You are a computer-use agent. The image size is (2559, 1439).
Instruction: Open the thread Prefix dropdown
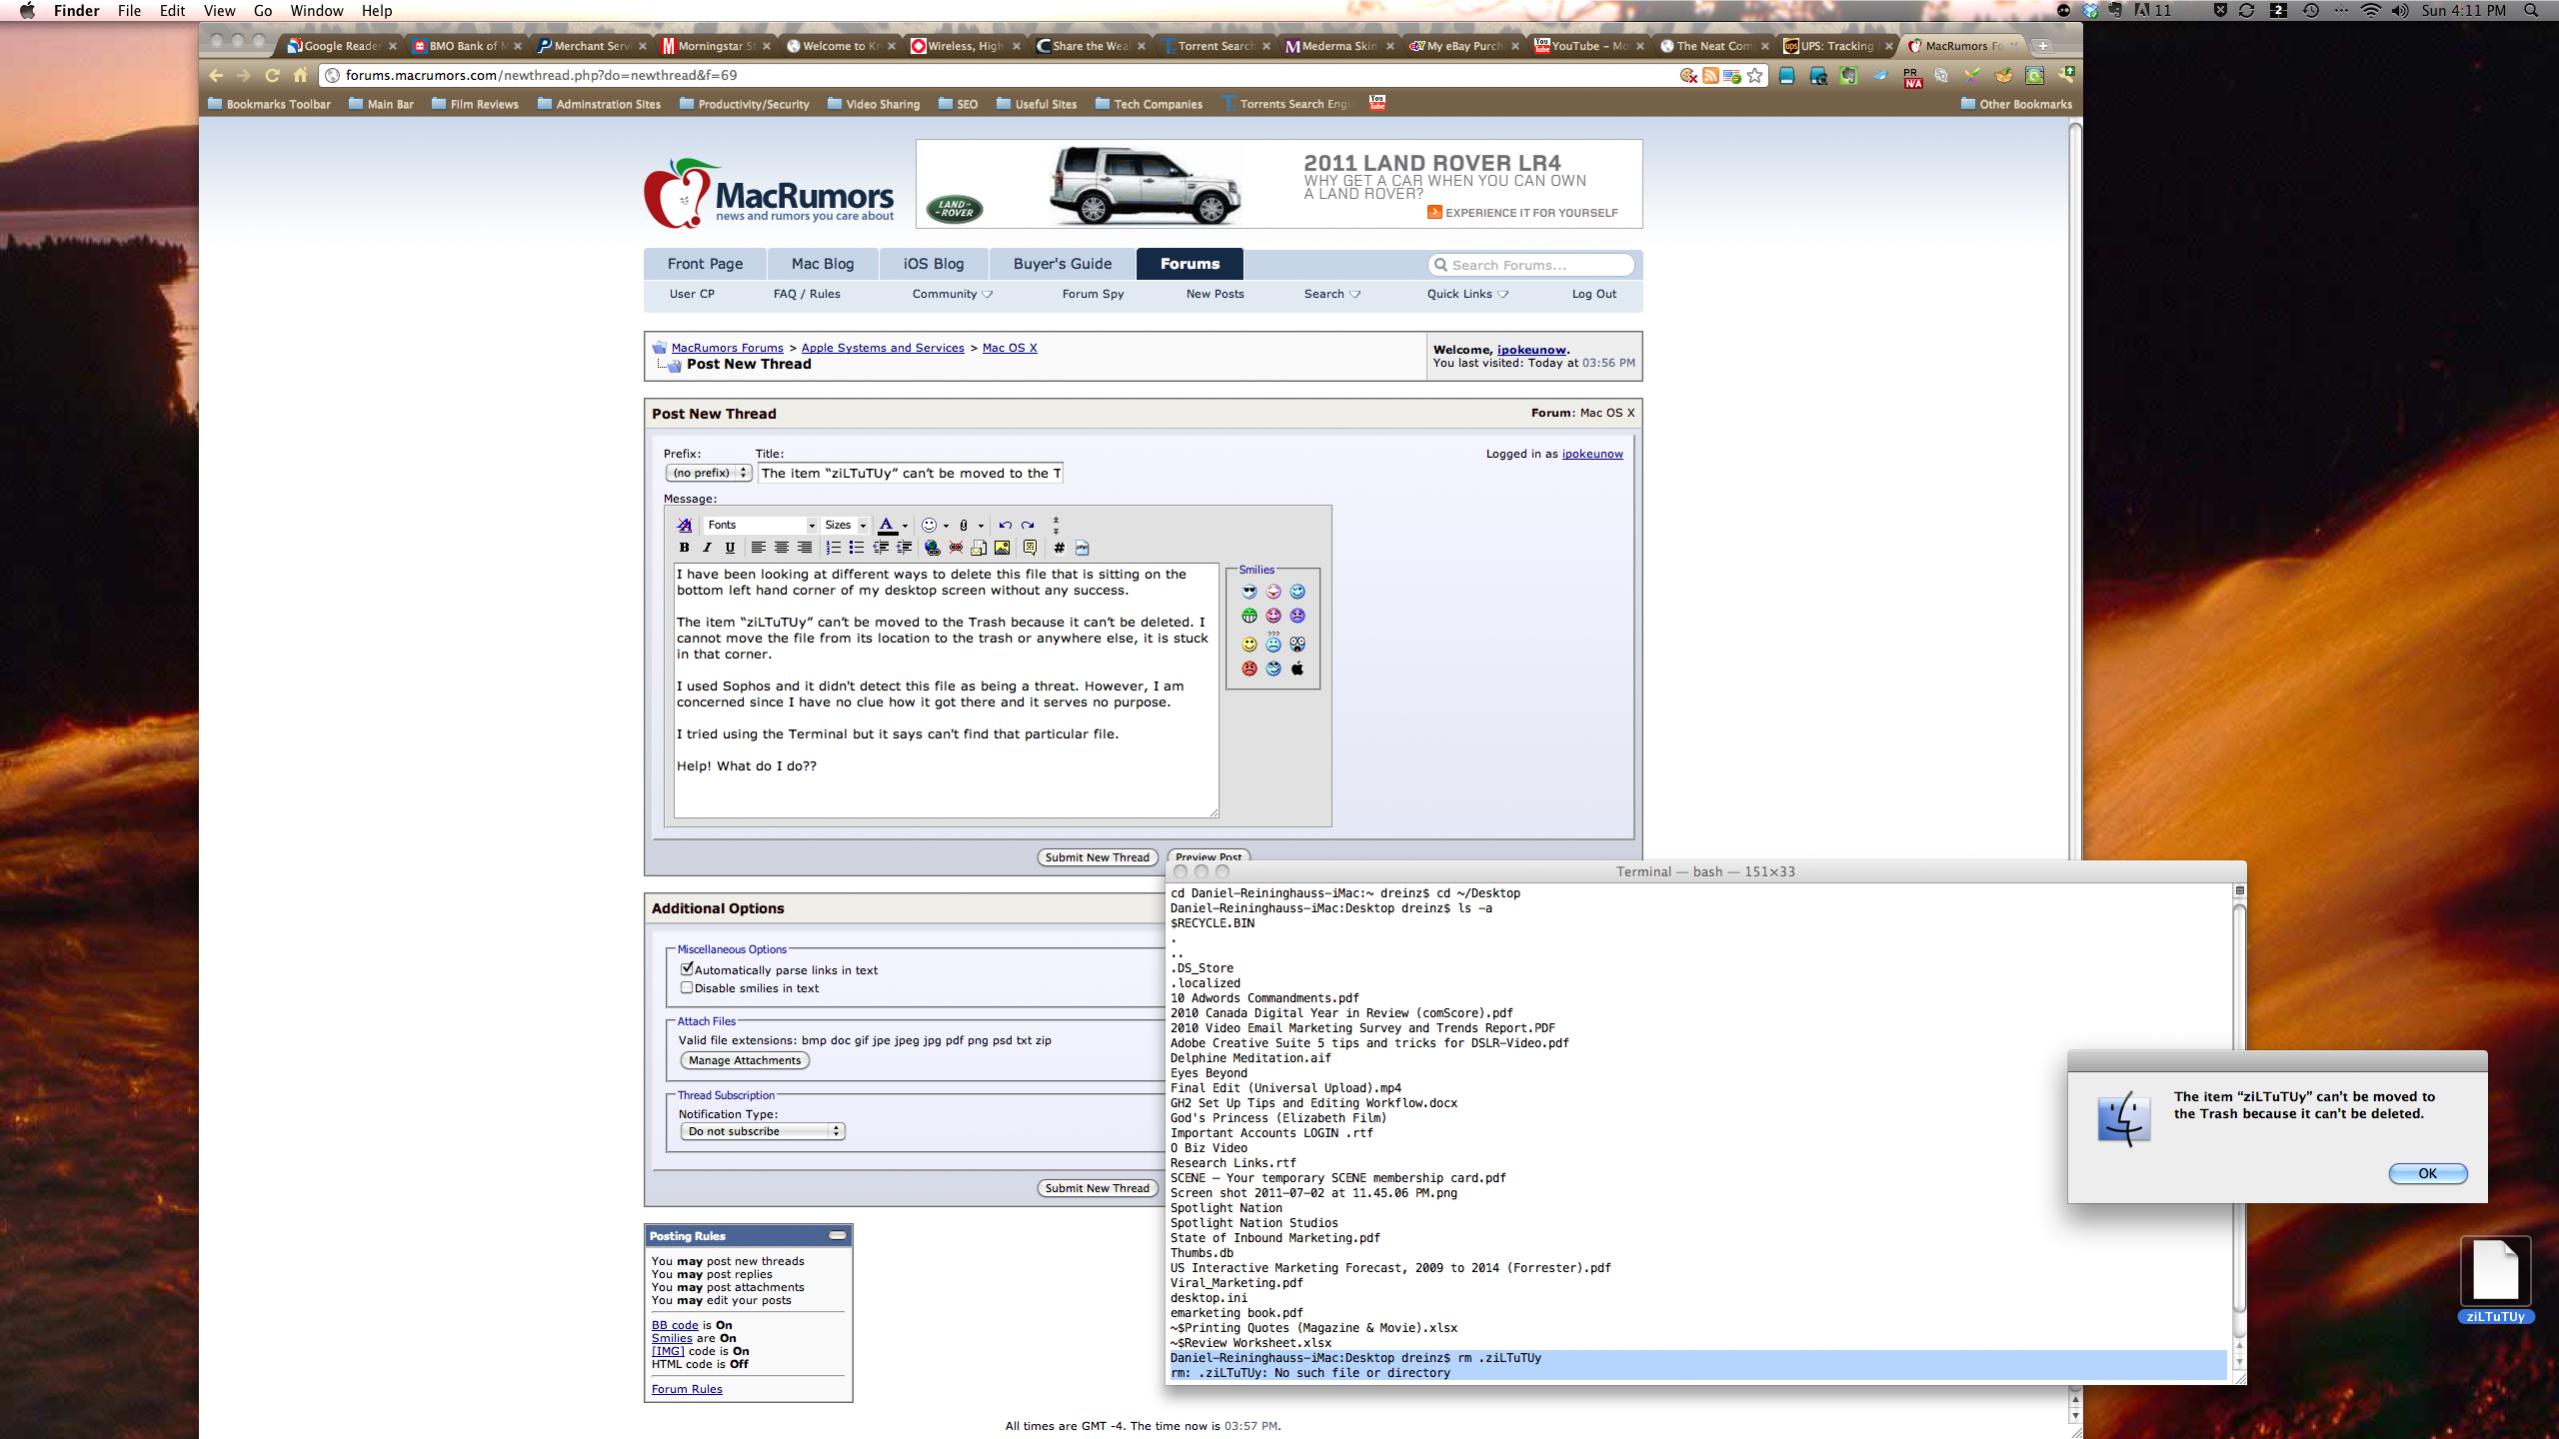(709, 473)
